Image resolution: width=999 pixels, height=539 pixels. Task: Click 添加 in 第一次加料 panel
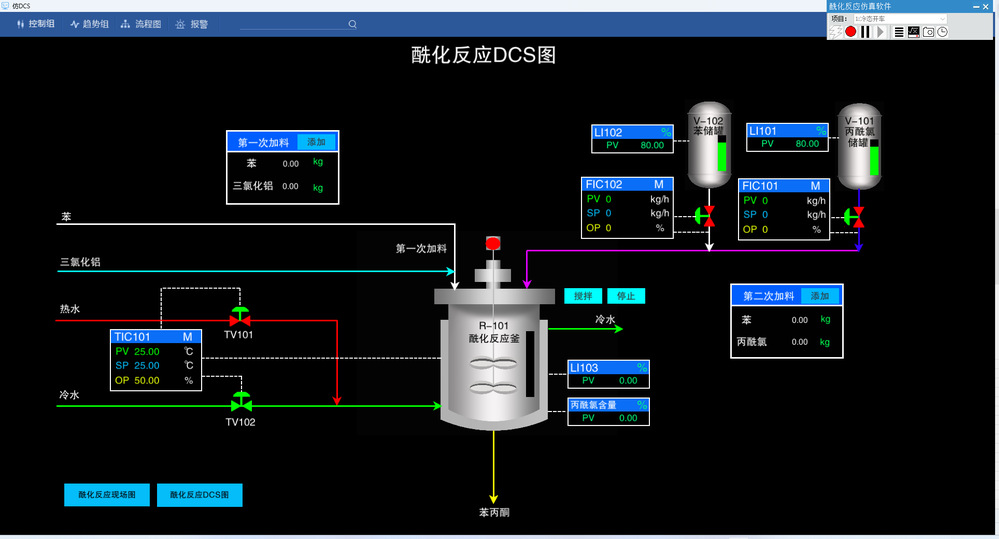point(316,142)
